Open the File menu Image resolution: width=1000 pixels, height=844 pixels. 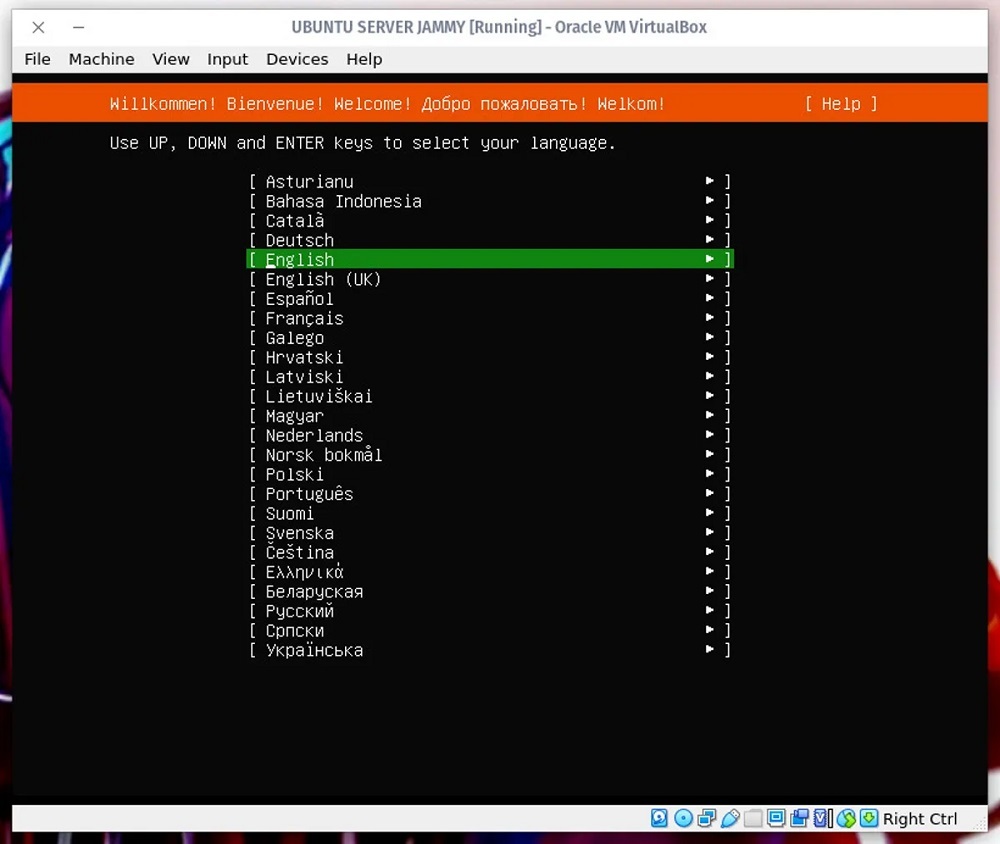38,59
